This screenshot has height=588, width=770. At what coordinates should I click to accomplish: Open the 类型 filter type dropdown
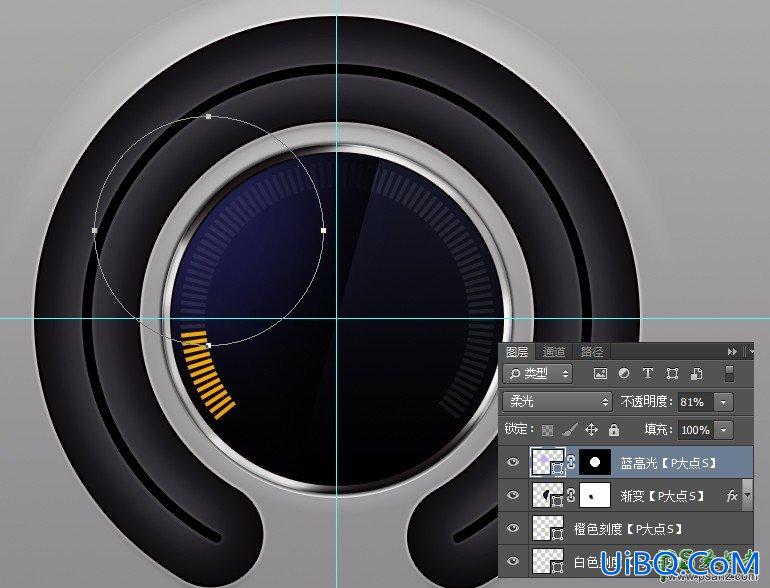click(537, 374)
